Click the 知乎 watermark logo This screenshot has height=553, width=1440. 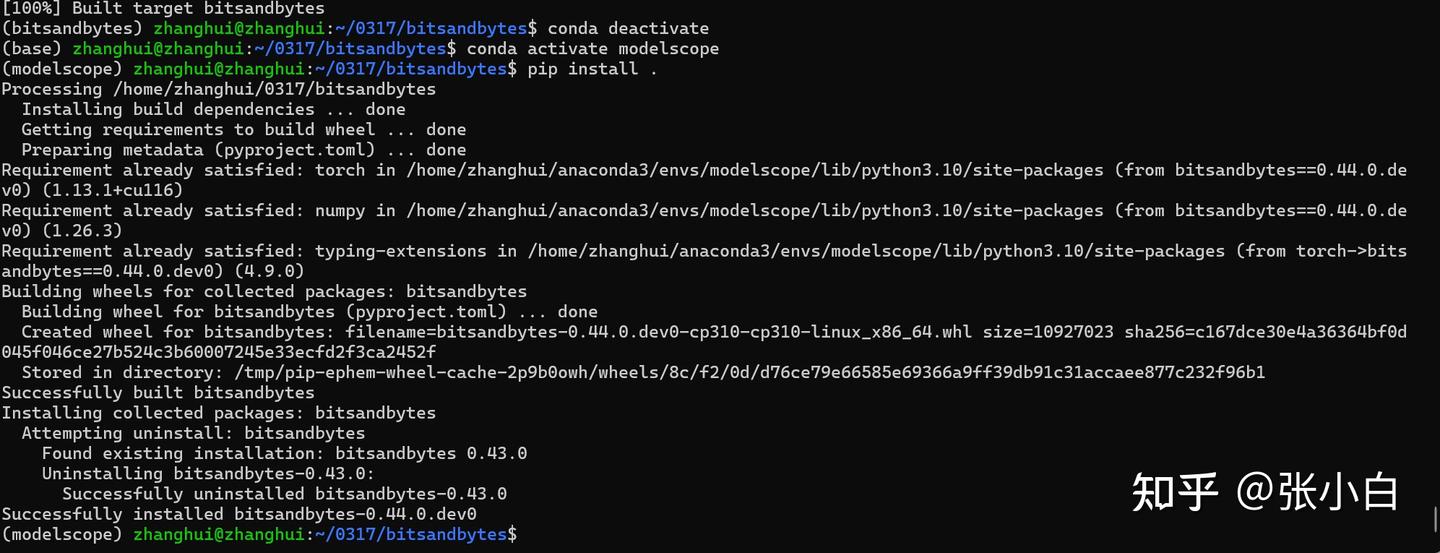[x=1175, y=493]
